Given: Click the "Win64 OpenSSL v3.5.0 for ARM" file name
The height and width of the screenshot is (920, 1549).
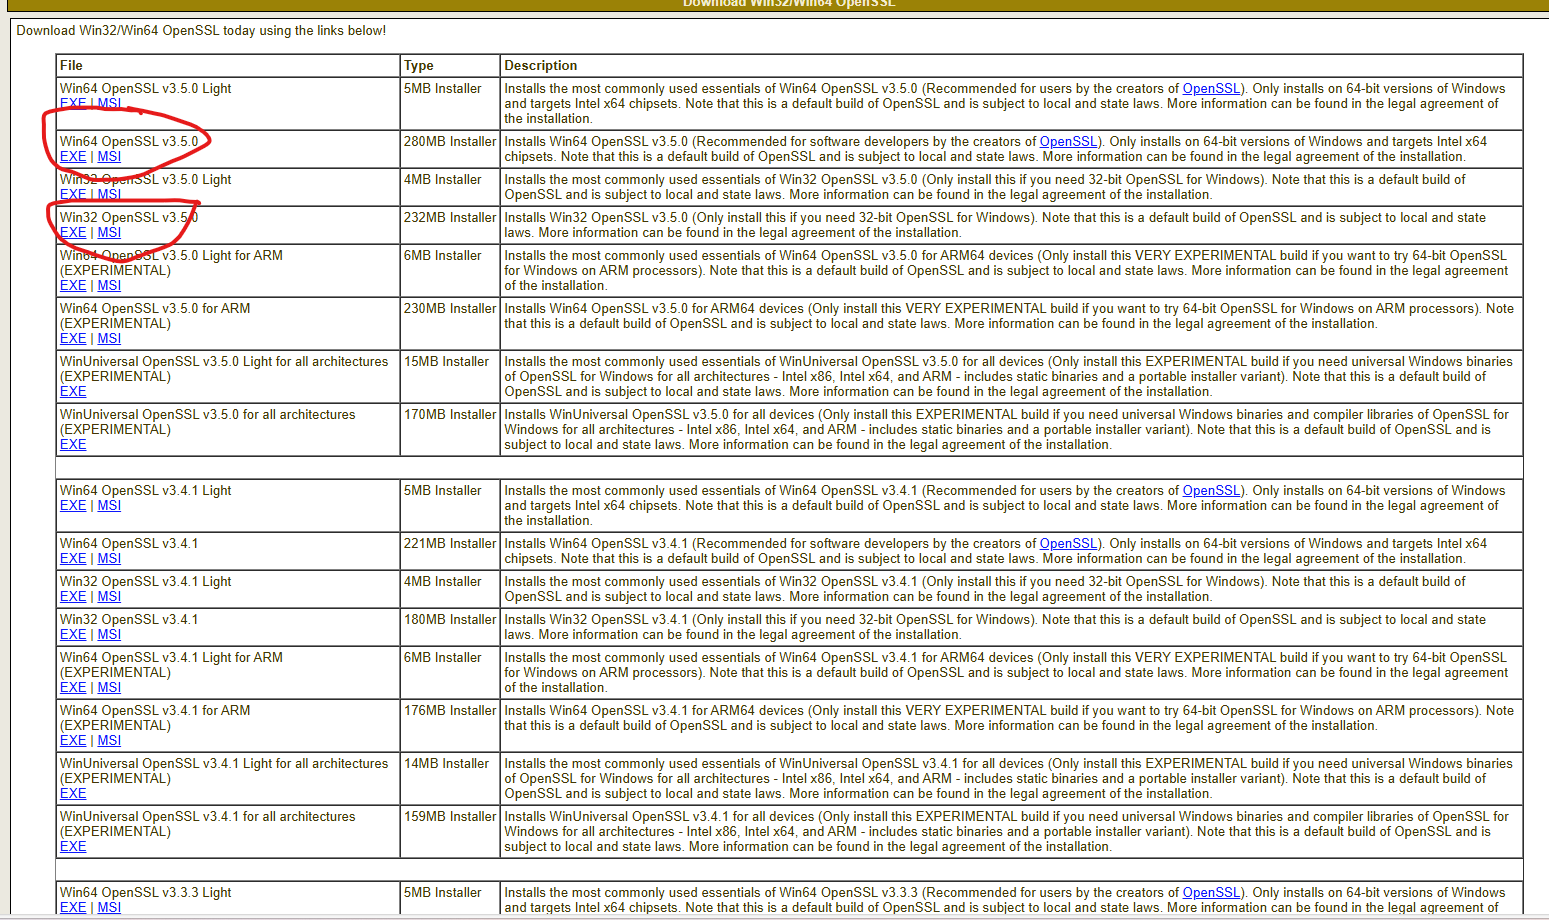Looking at the screenshot, I should pyautogui.click(x=155, y=308).
